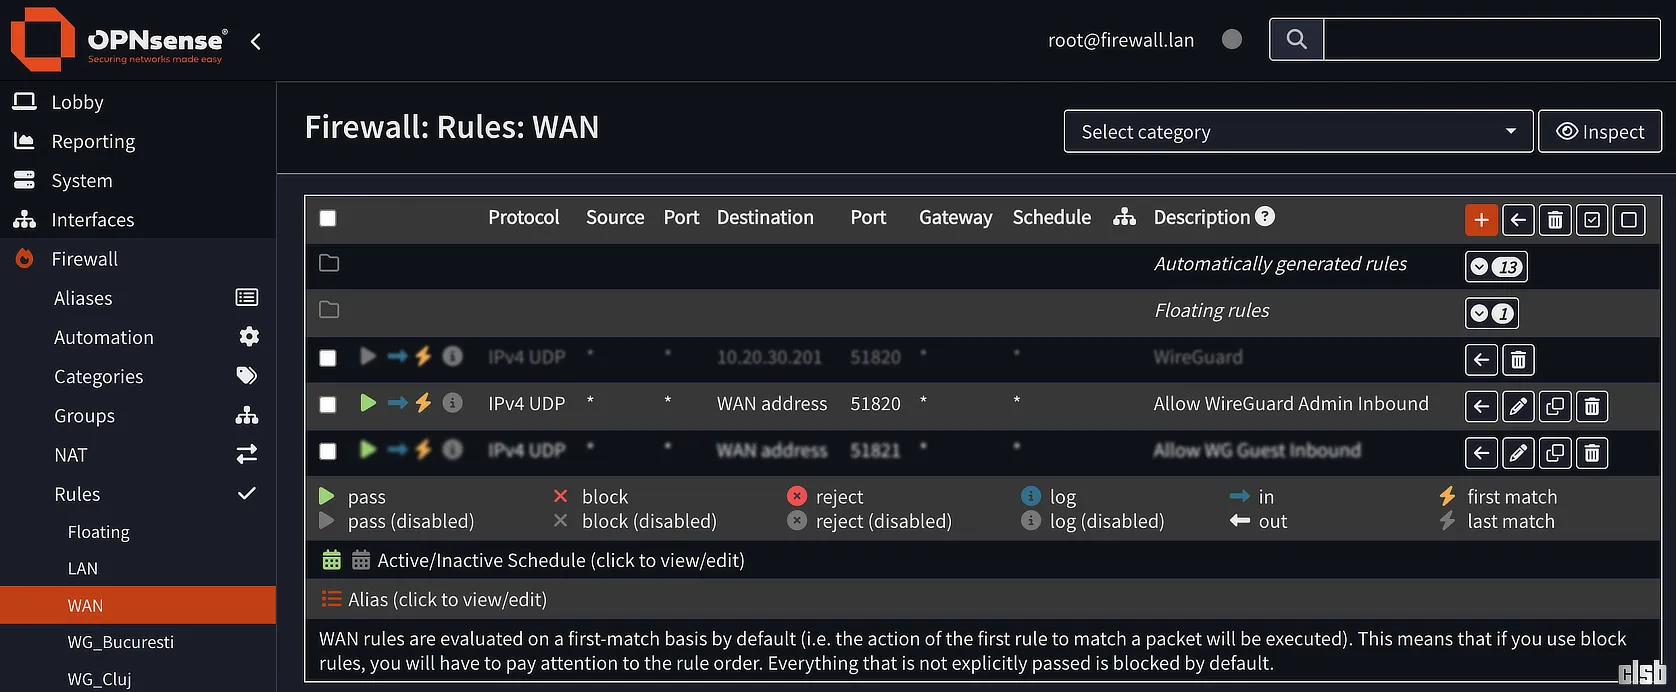
Task: Open the NAT menu in the sidebar
Action: pyautogui.click(x=71, y=455)
